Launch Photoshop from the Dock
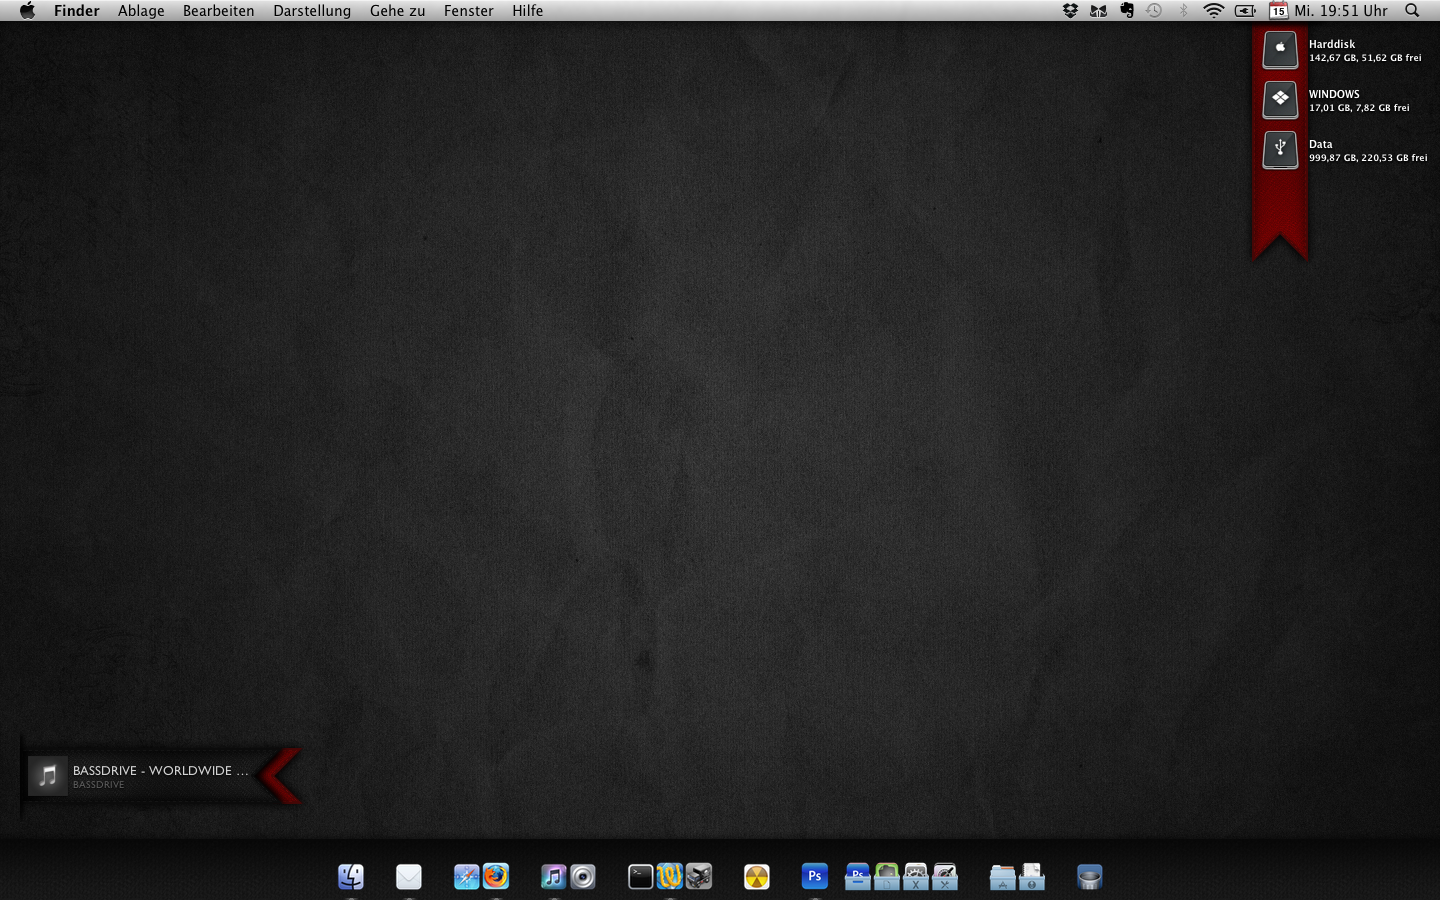The height and width of the screenshot is (900, 1440). click(815, 877)
